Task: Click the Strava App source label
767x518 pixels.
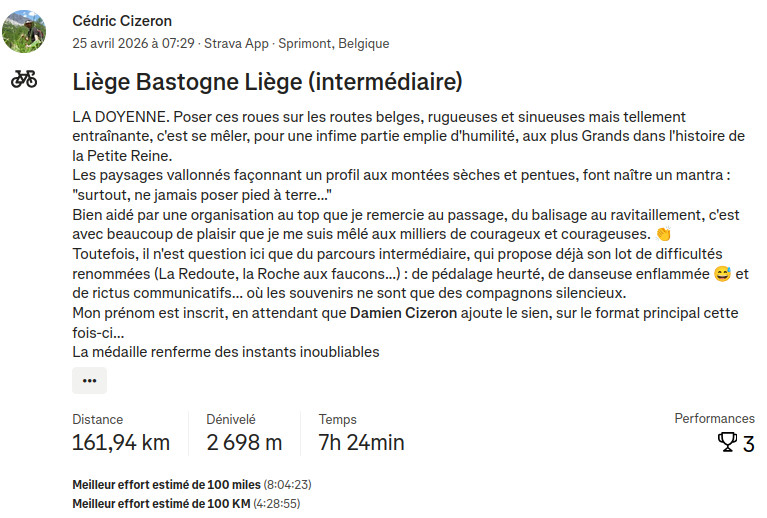Action: [x=236, y=44]
